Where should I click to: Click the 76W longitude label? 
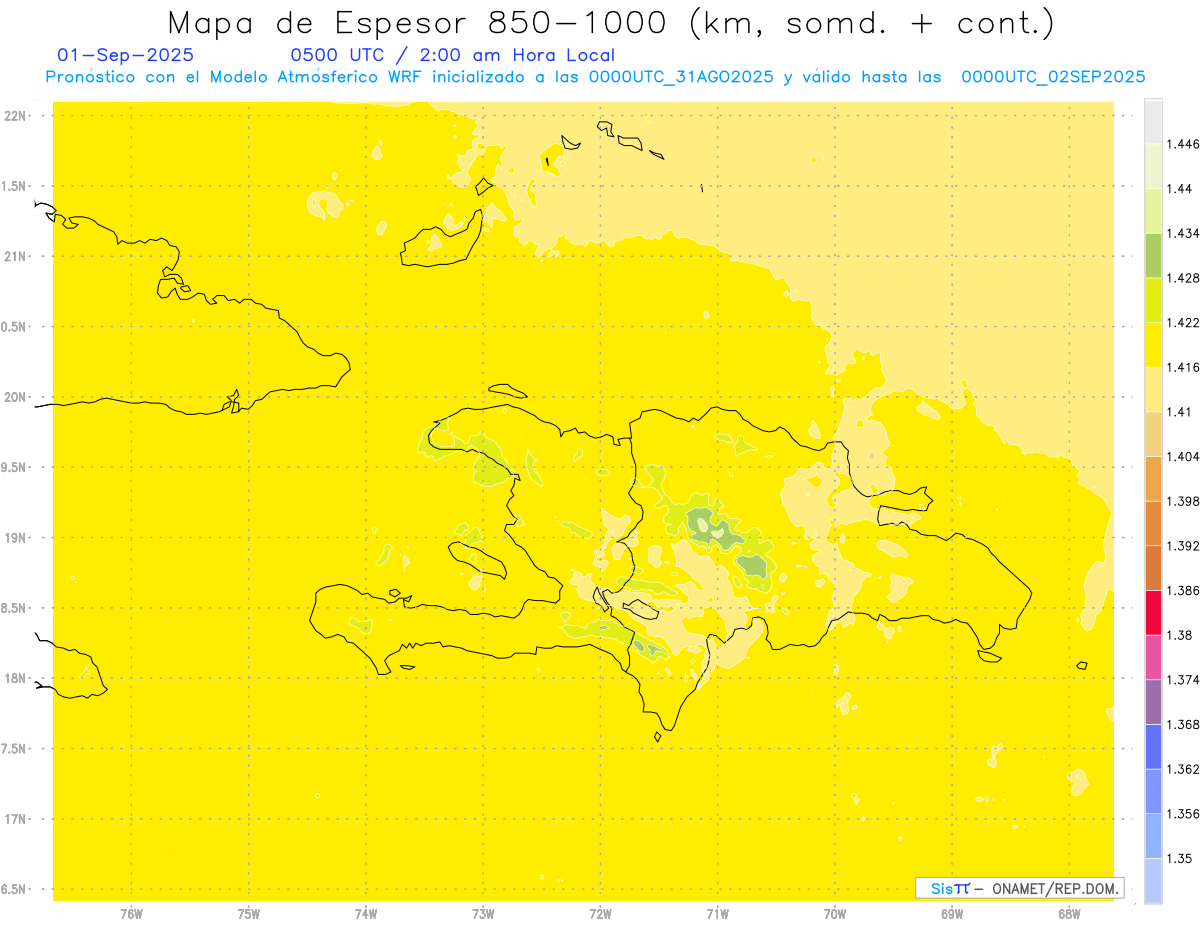131,913
